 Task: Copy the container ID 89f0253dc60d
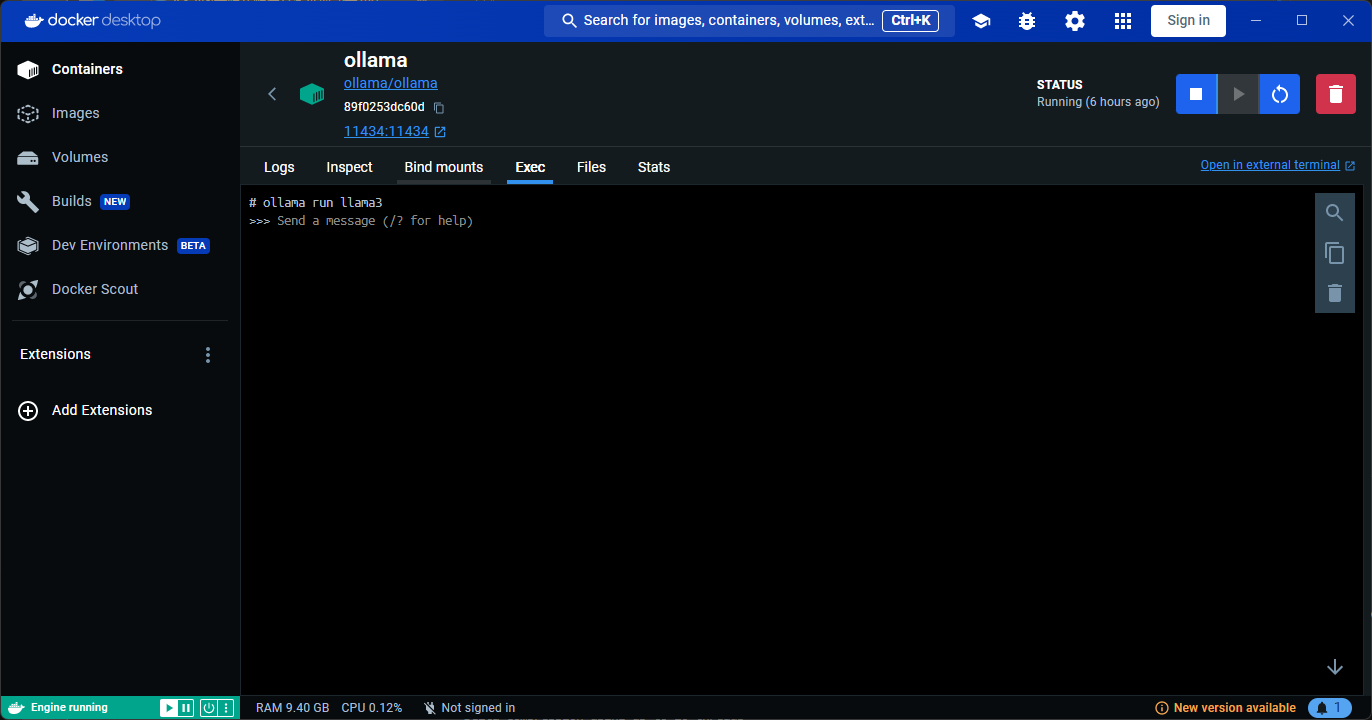coord(439,107)
